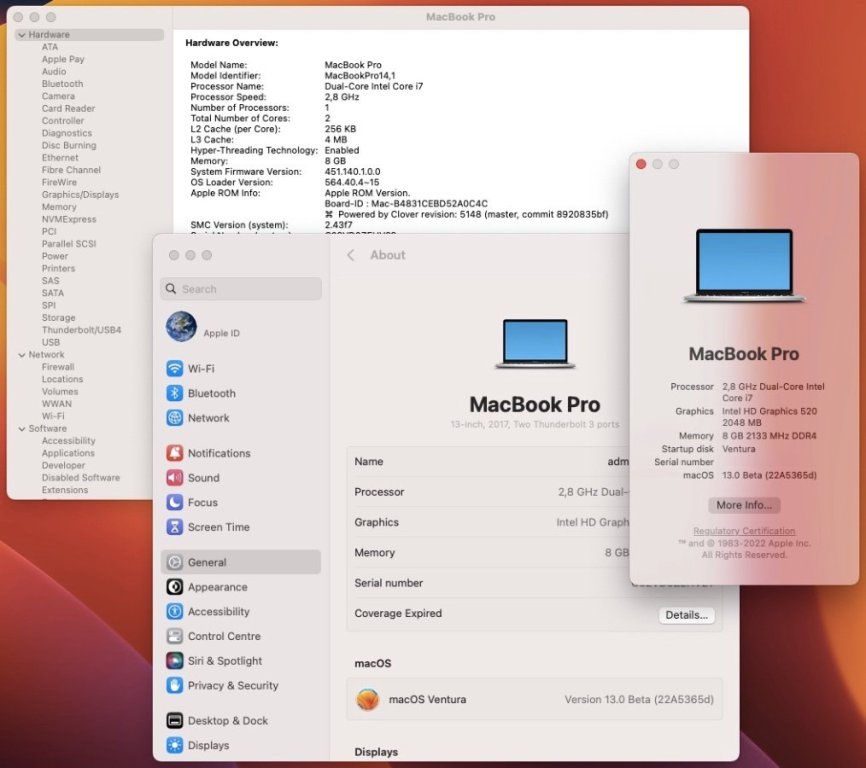Viewport: 866px width, 768px height.
Task: Select Graphics/Displays in hardware list
Action: [80, 195]
